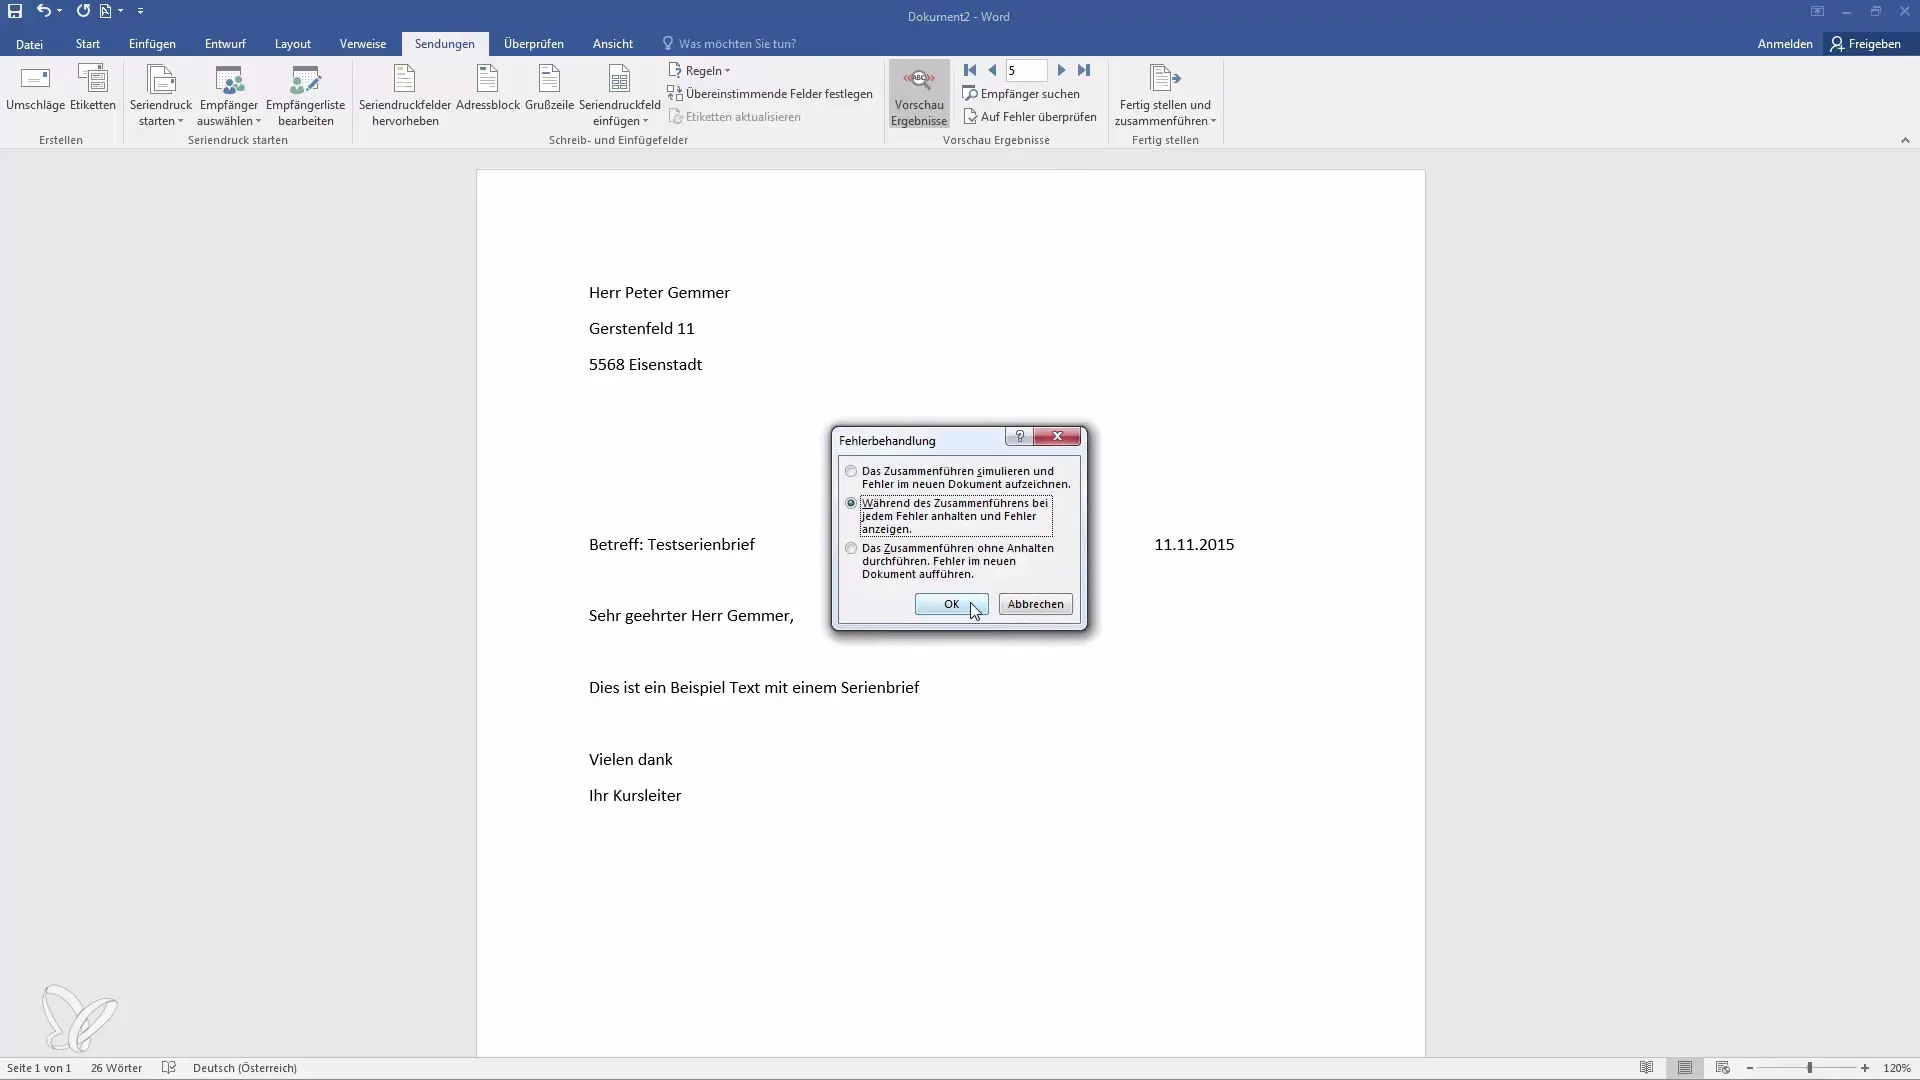Image resolution: width=1920 pixels, height=1080 pixels.
Task: Click the Deutsch (Österreich) language indicator
Action: pyautogui.click(x=245, y=1068)
